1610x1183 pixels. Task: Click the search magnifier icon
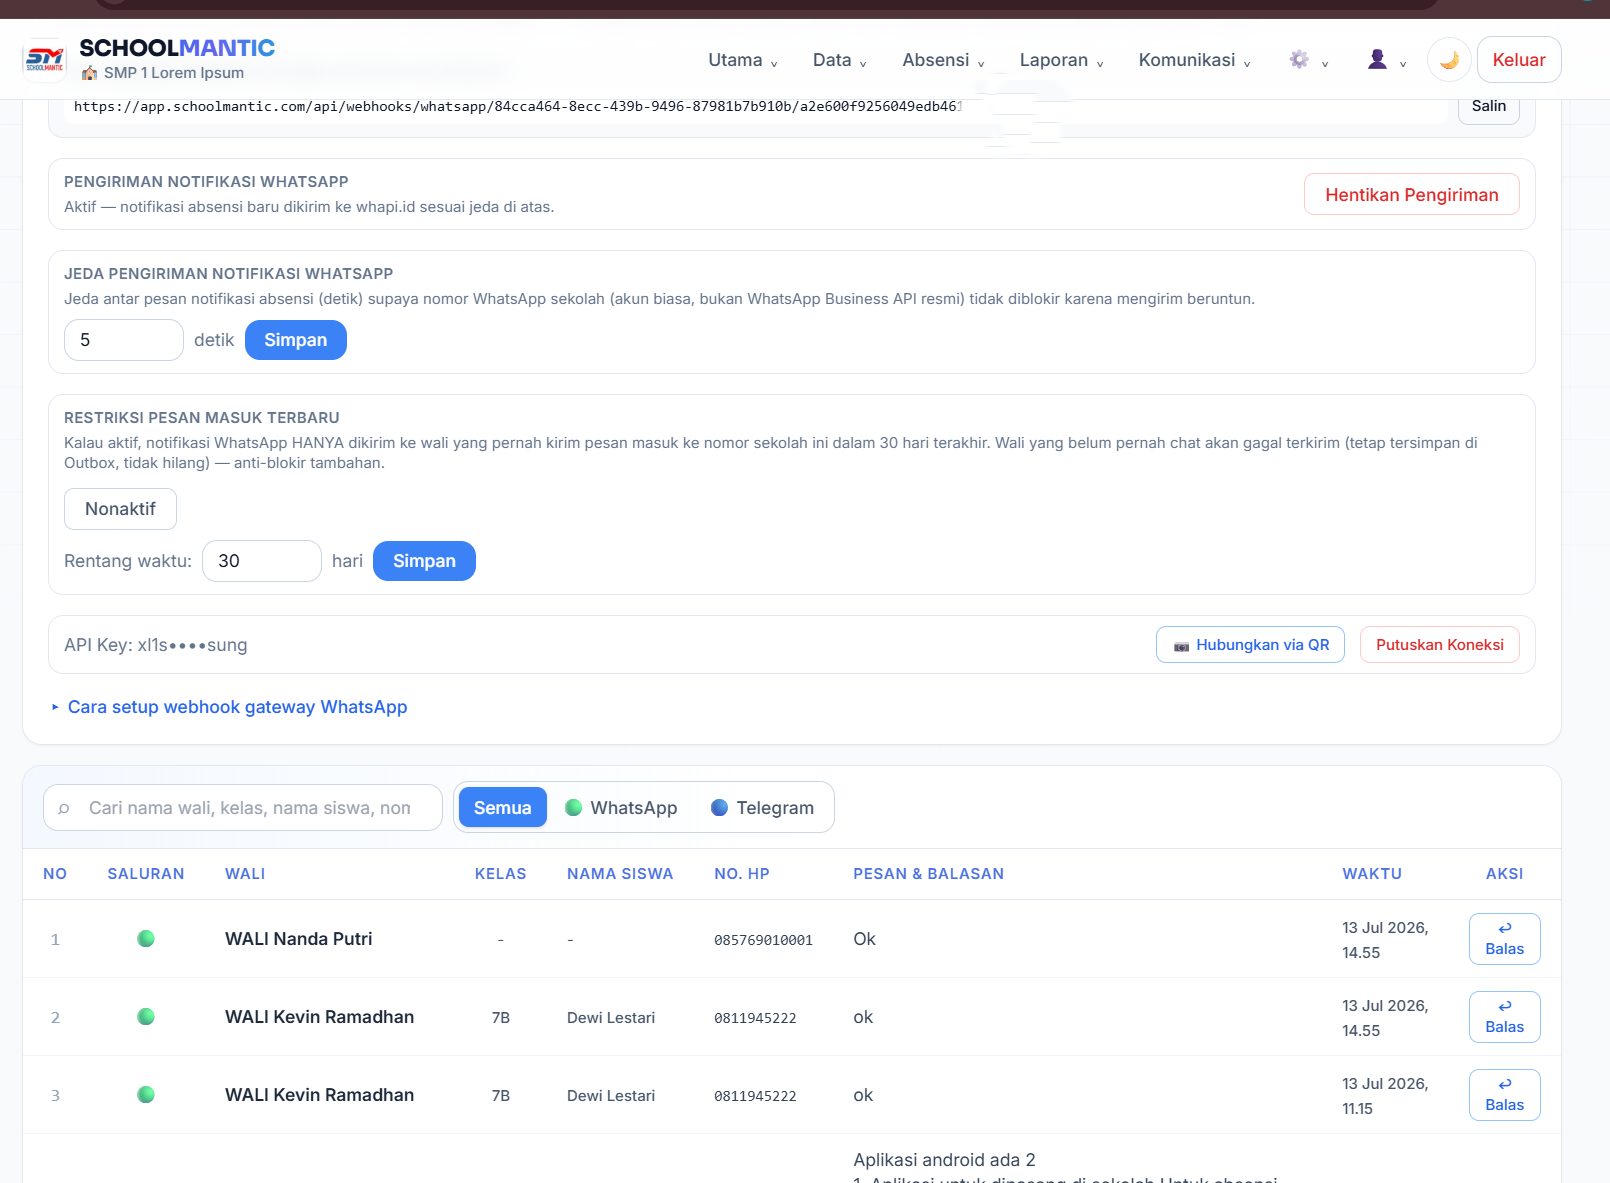coord(64,808)
